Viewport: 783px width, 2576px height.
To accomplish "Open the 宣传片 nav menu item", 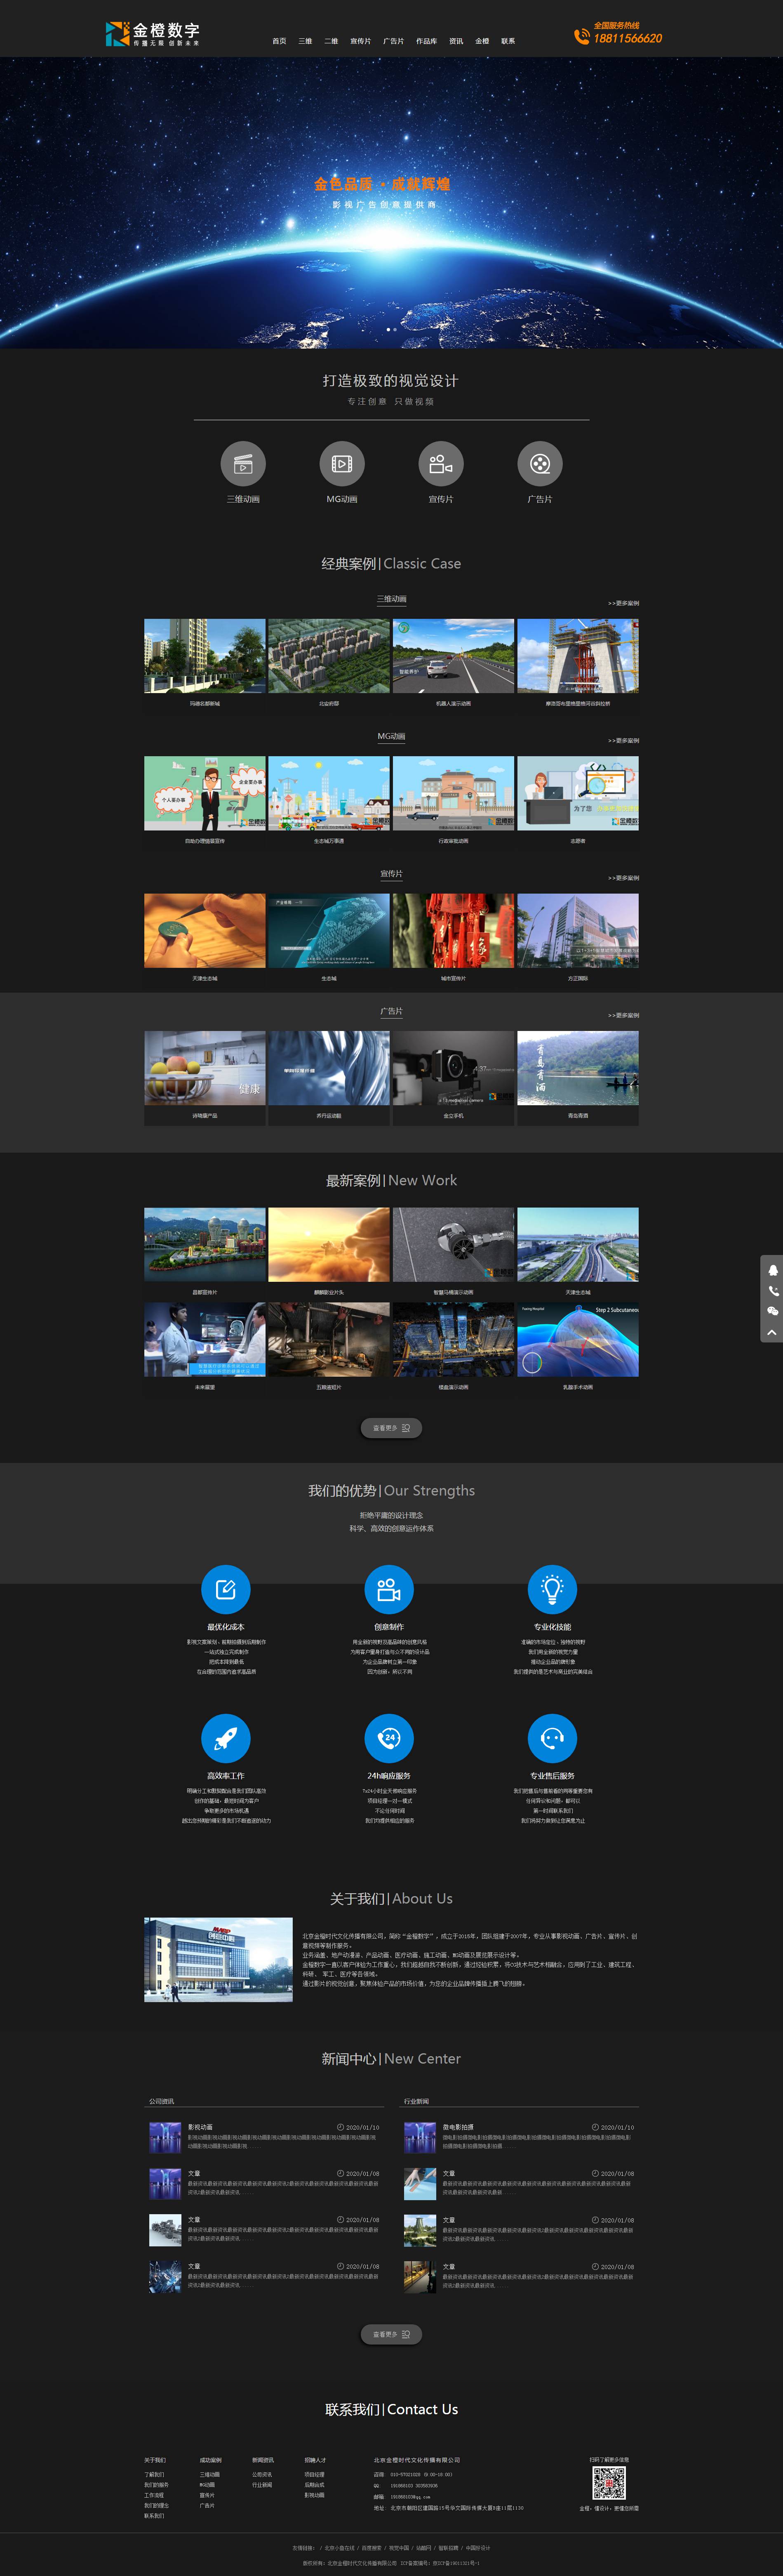I will coord(361,41).
